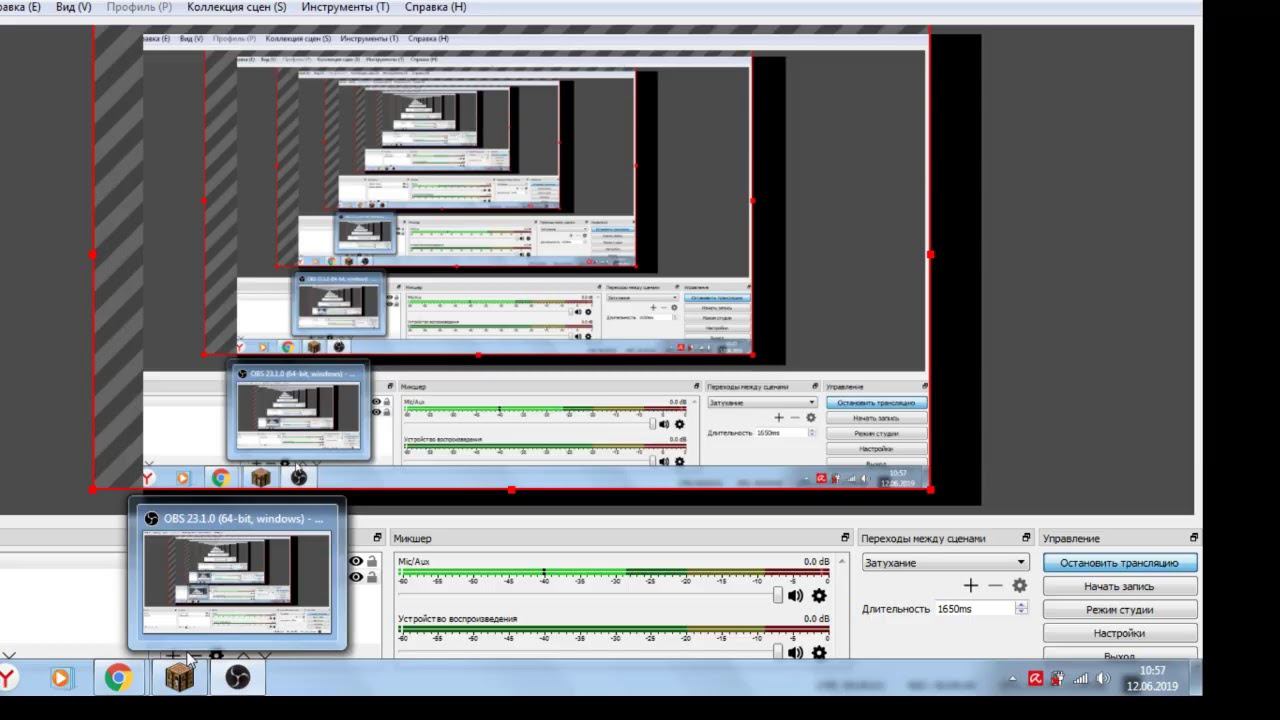
Task: Open the Инструменты (T) menu
Action: [345, 7]
